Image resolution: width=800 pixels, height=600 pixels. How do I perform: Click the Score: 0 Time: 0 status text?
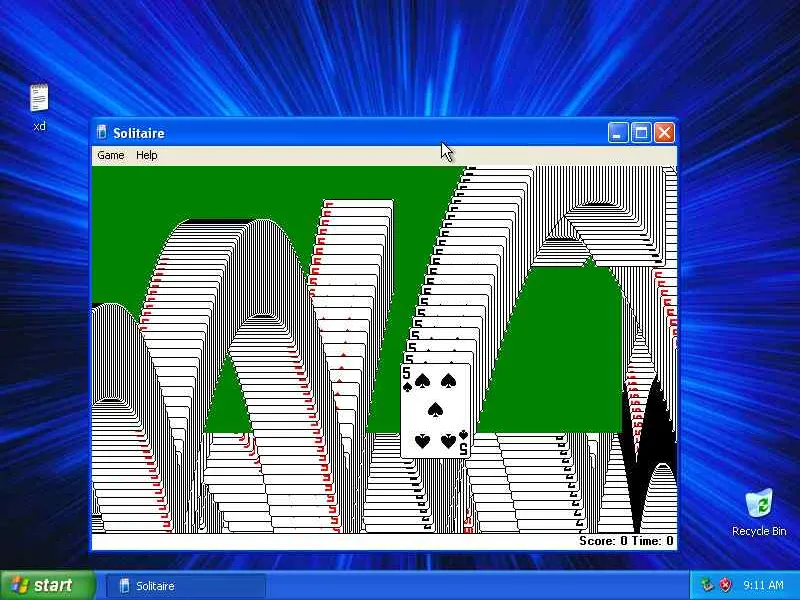pyautogui.click(x=626, y=541)
